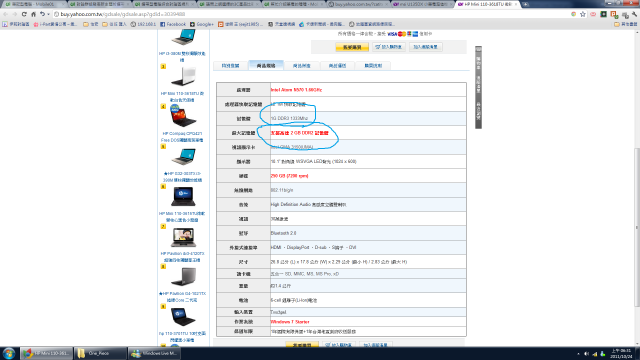Click the gray vertical side panel on the right

pyautogui.click(x=478, y=87)
